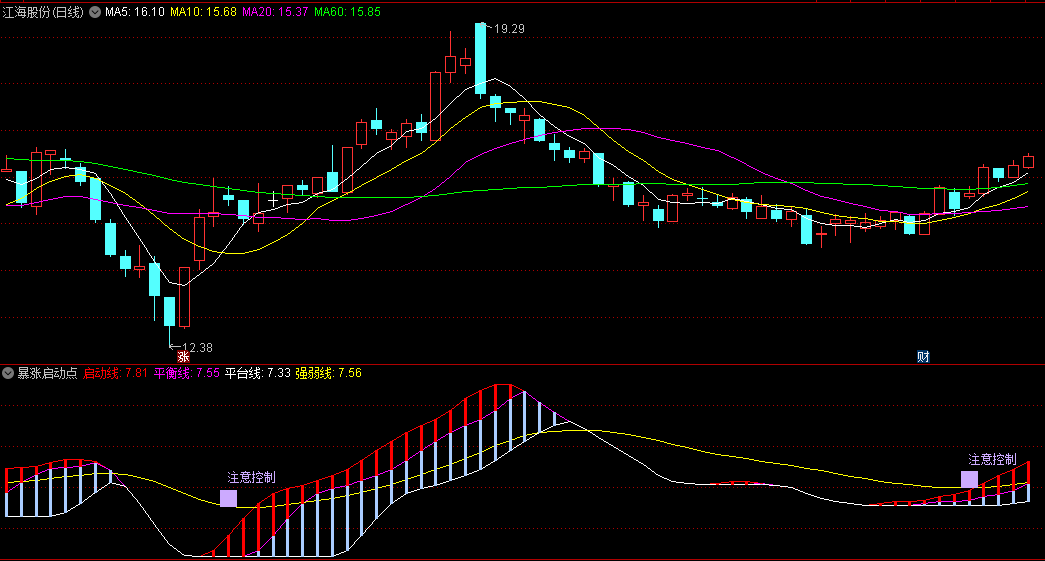Select the MA10 yellow legend label
The image size is (1045, 561).
coord(203,12)
